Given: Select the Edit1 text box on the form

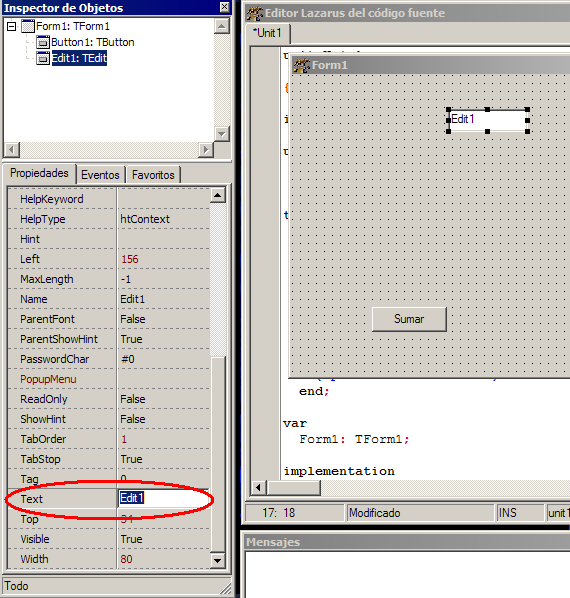Looking at the screenshot, I should [x=488, y=120].
